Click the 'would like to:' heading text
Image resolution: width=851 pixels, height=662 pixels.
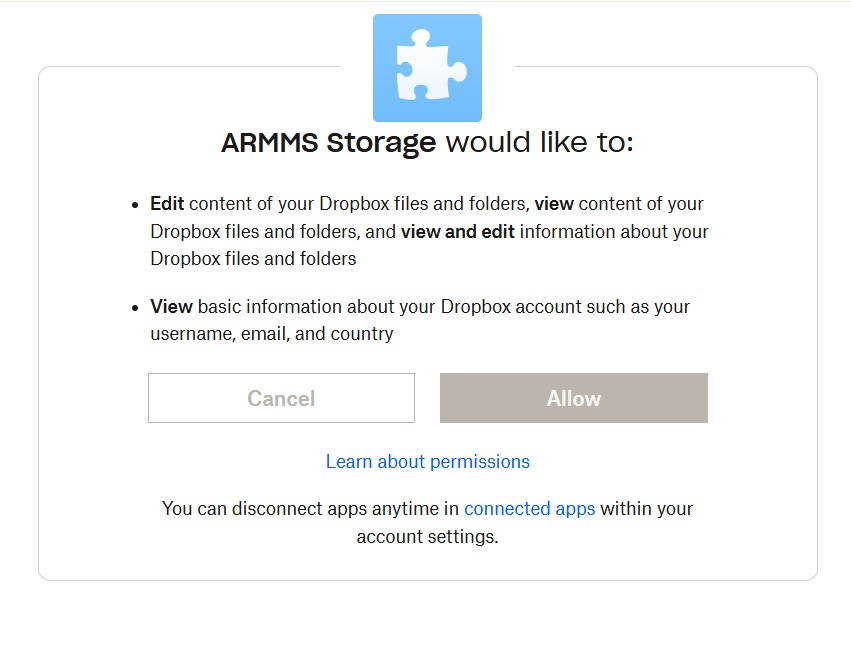coord(539,143)
